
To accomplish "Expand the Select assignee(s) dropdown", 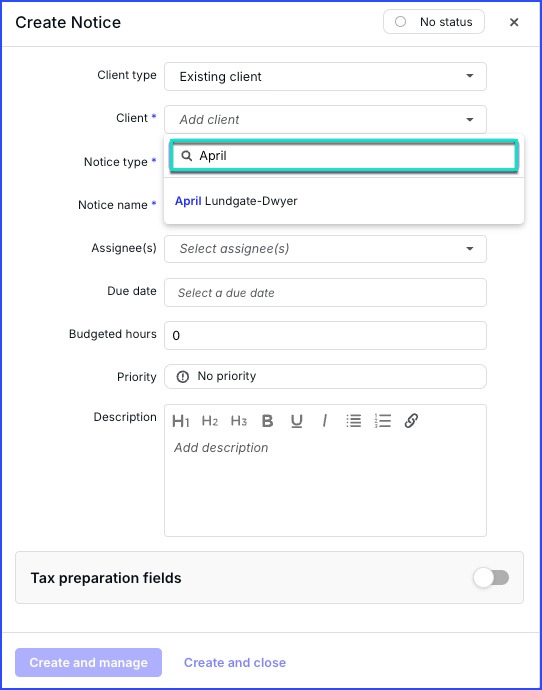I will 326,249.
